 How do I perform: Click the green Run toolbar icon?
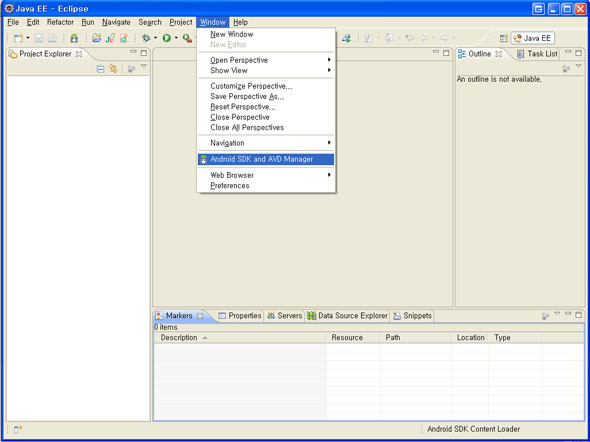pyautogui.click(x=167, y=38)
